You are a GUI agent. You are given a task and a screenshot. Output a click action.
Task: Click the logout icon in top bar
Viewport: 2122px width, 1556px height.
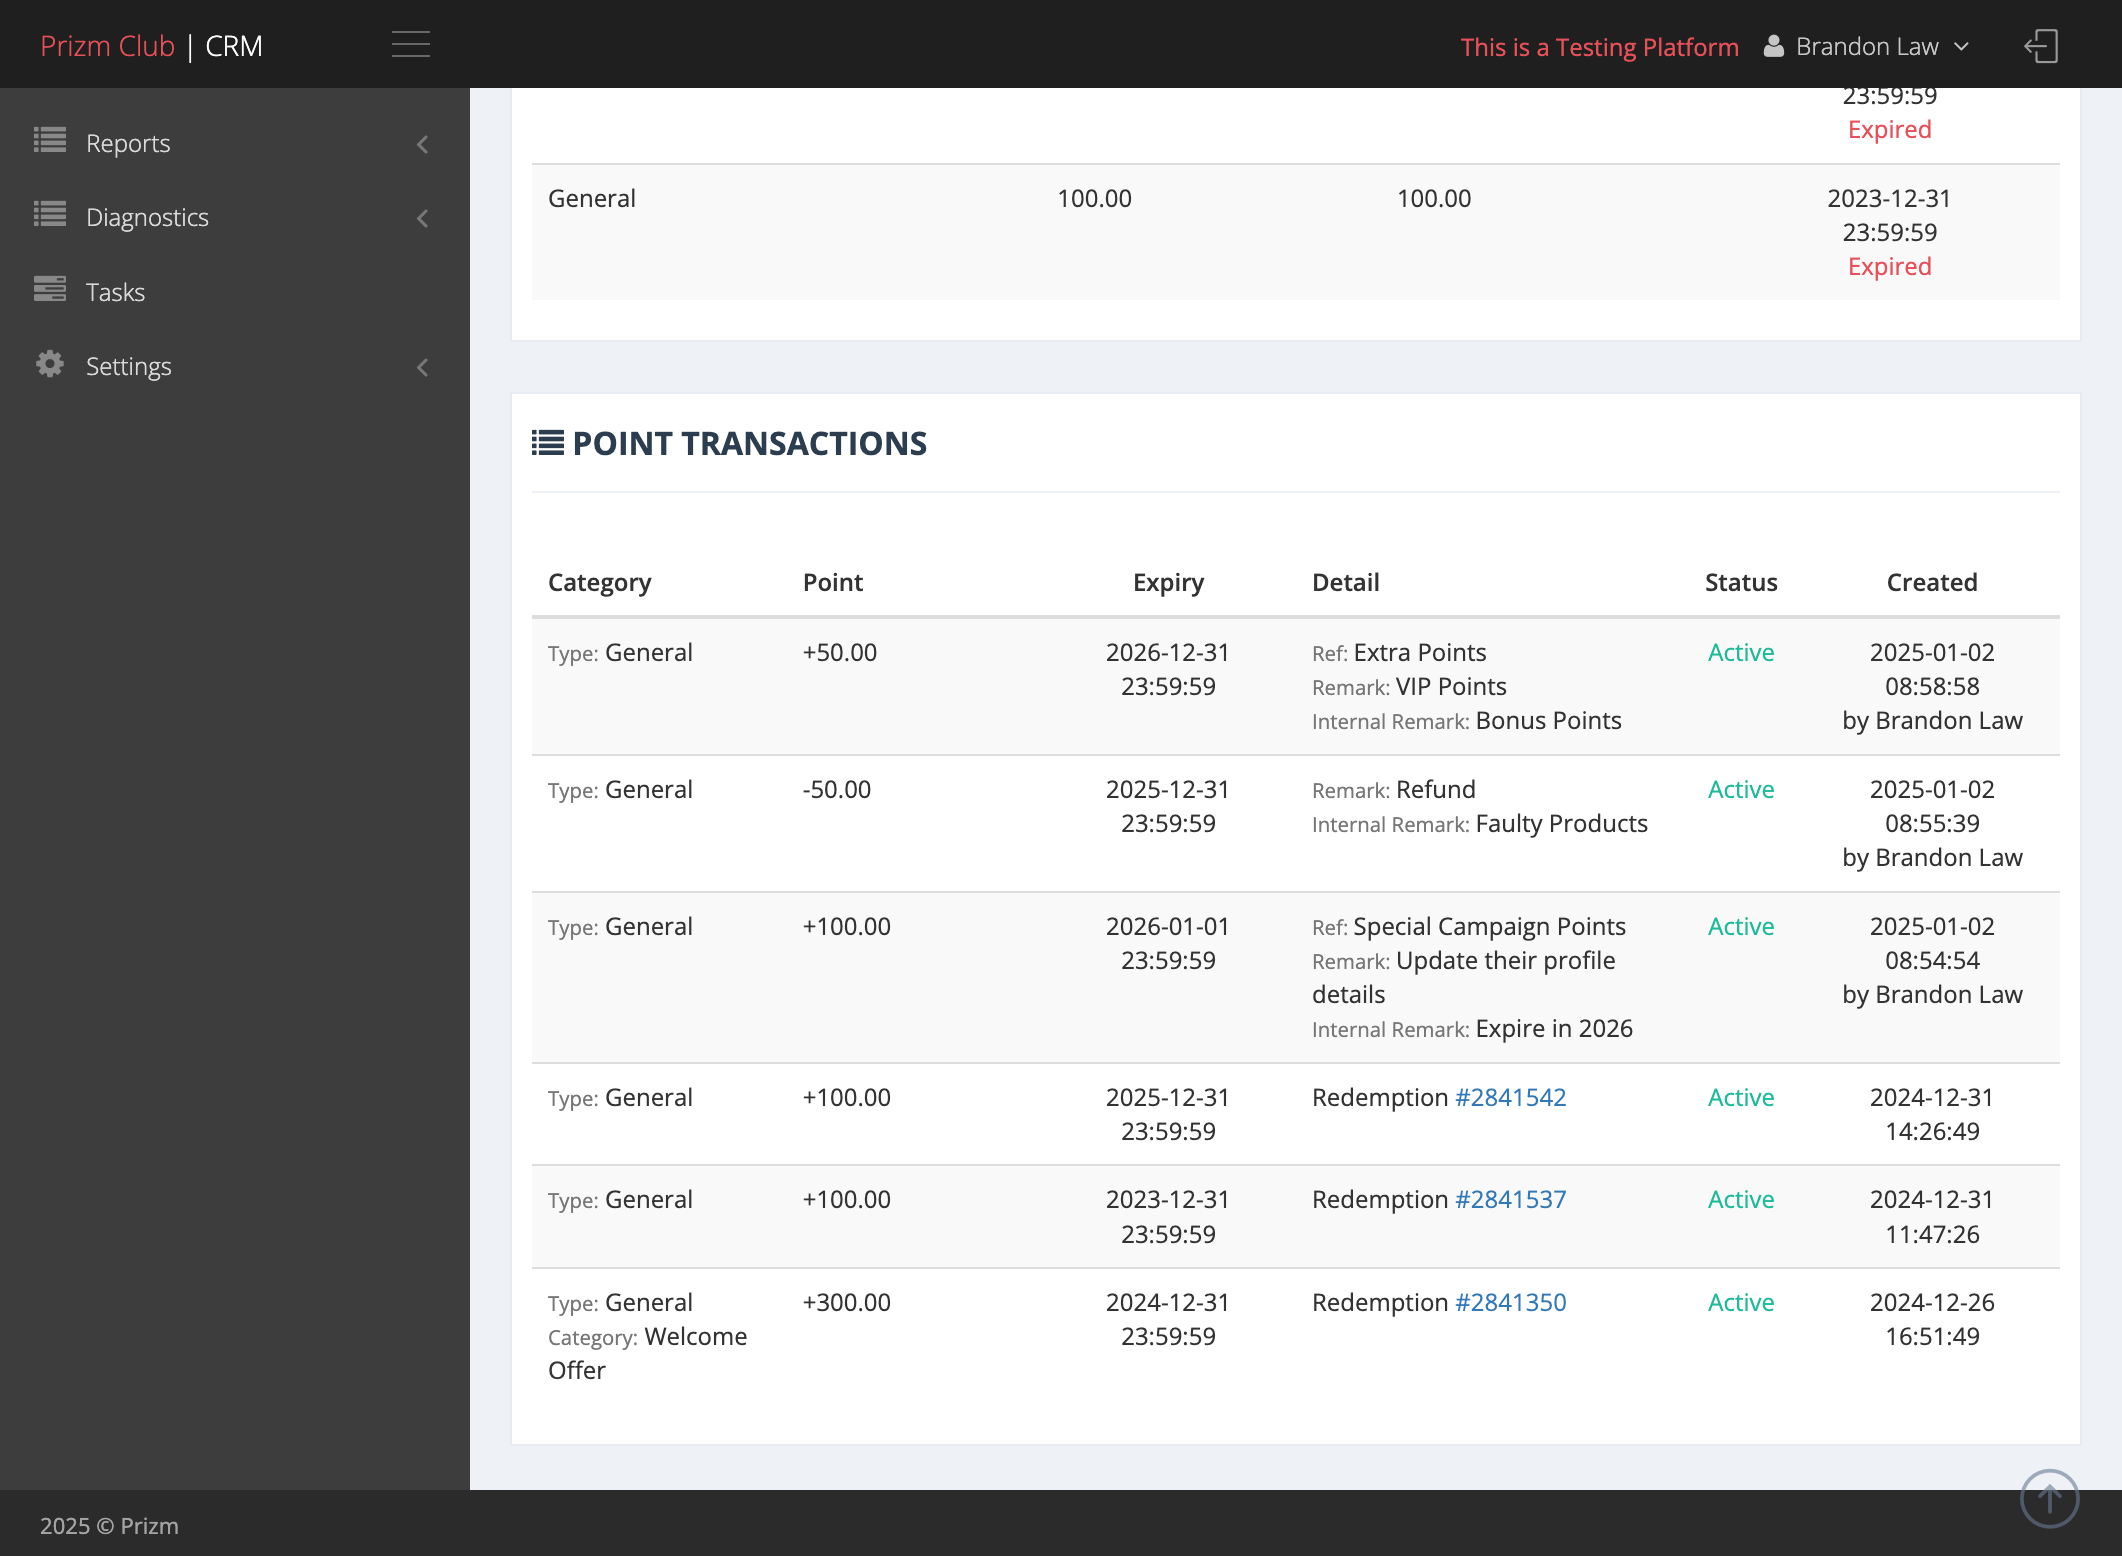click(x=2041, y=46)
